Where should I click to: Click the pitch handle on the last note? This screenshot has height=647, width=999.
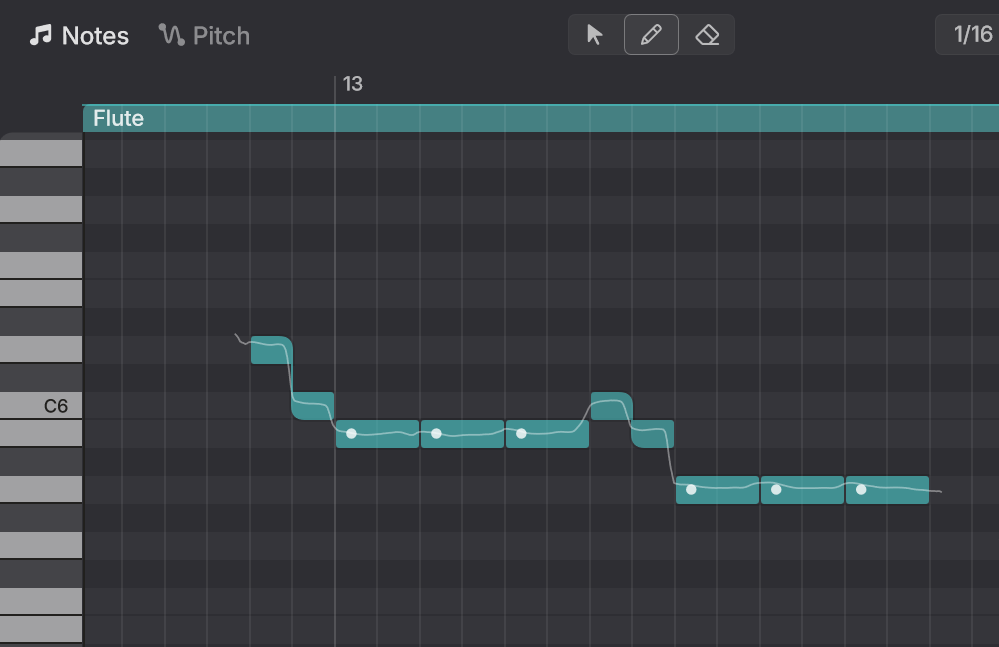(x=861, y=490)
